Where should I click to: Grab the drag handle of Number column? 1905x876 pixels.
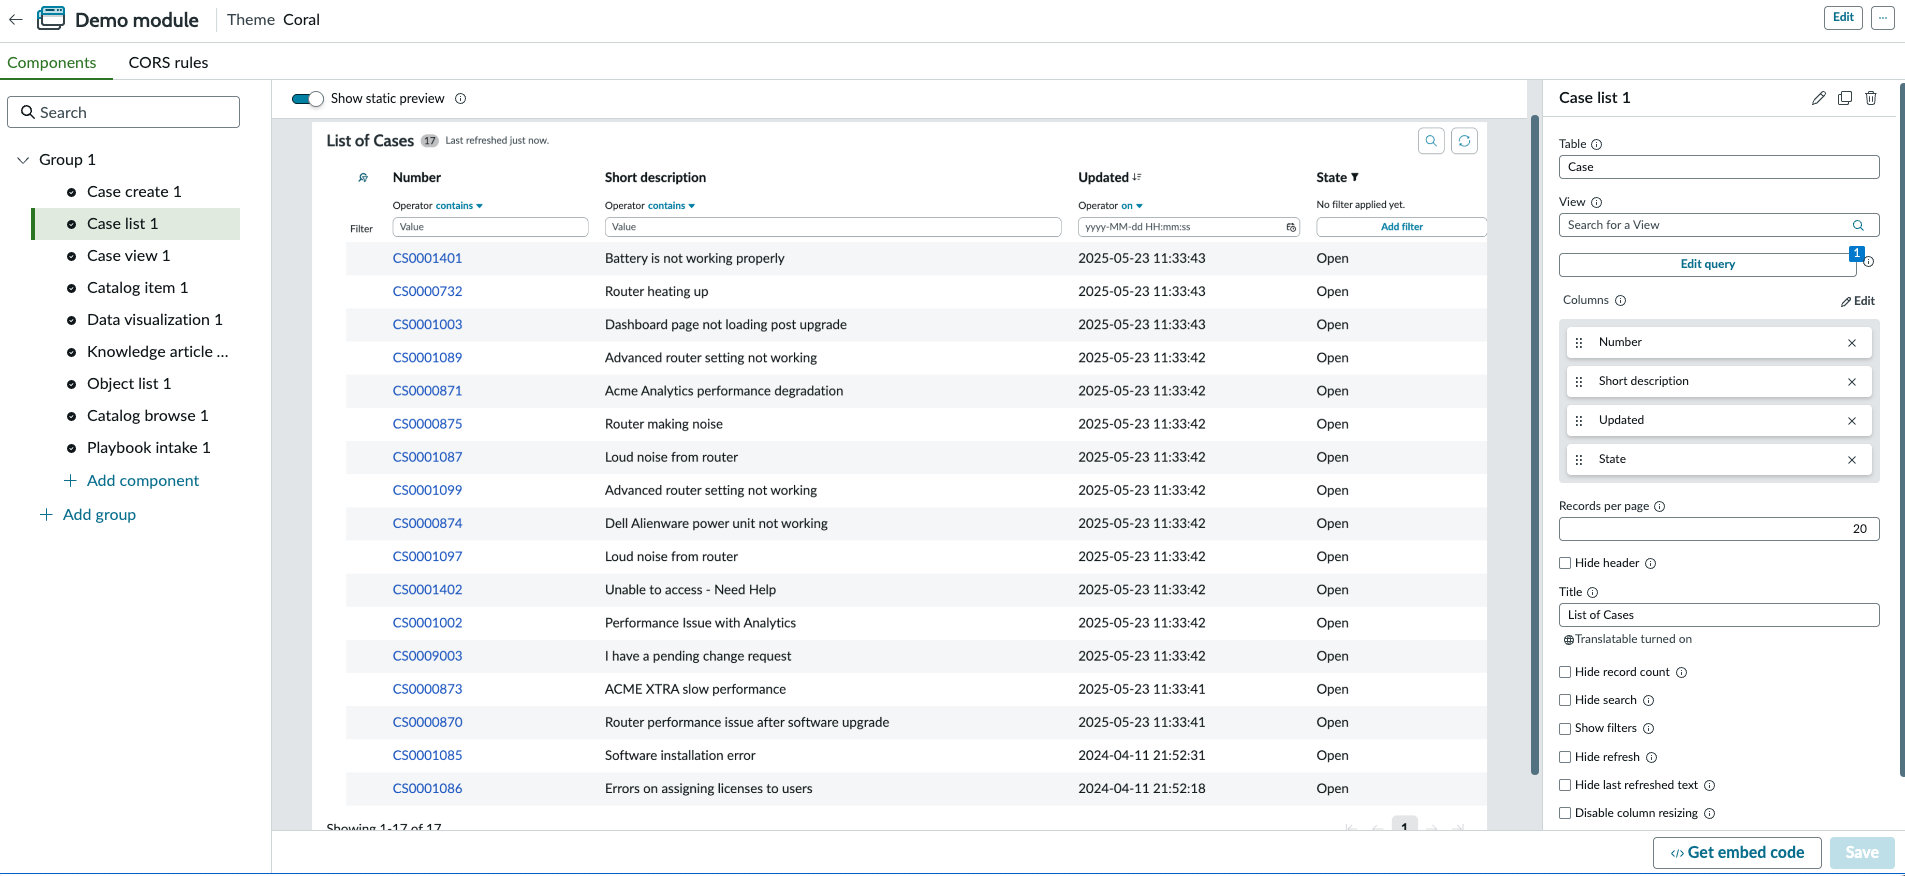click(1579, 343)
